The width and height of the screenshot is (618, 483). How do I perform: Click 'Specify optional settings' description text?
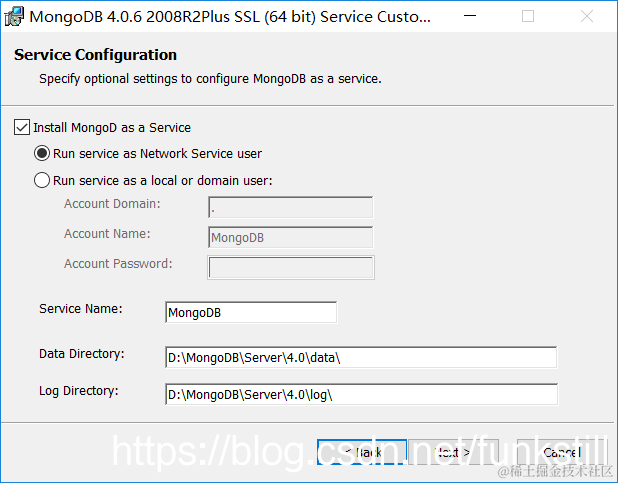pyautogui.click(x=210, y=78)
